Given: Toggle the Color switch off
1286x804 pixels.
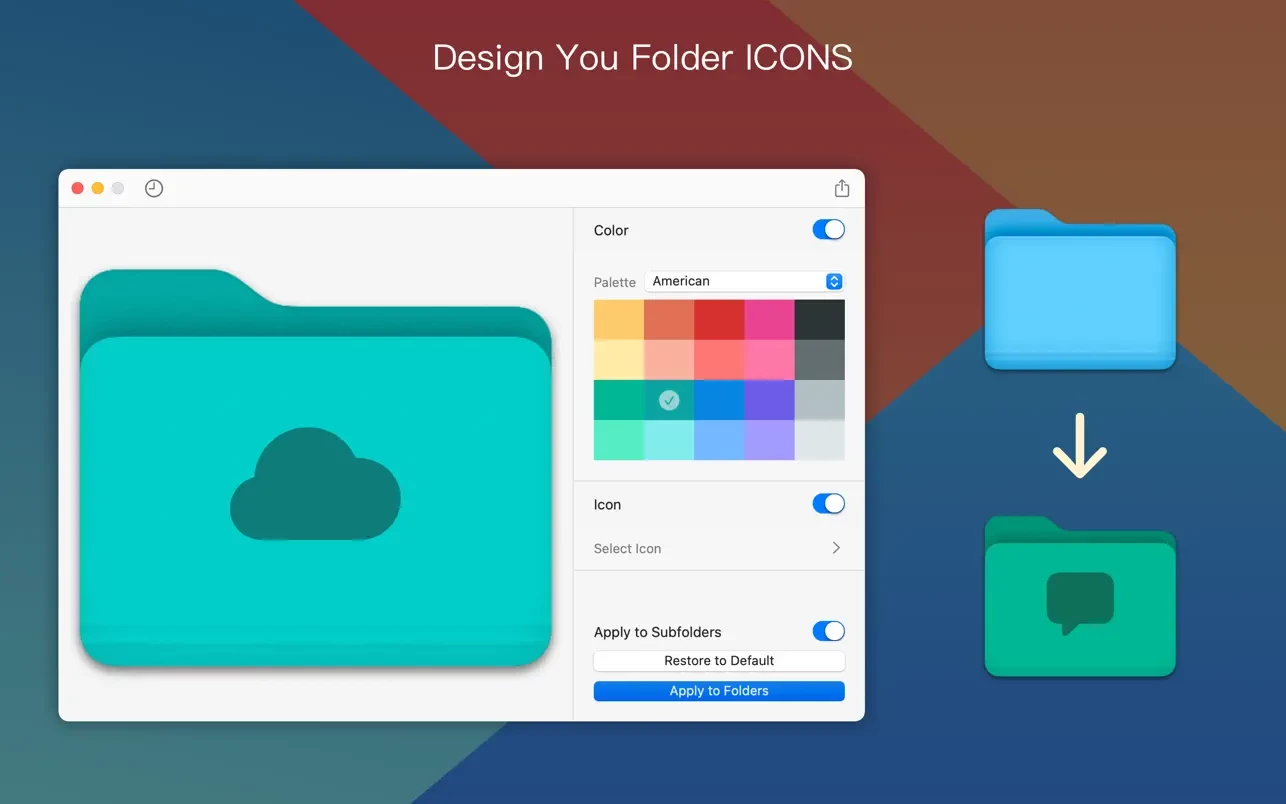Looking at the screenshot, I should [x=828, y=230].
